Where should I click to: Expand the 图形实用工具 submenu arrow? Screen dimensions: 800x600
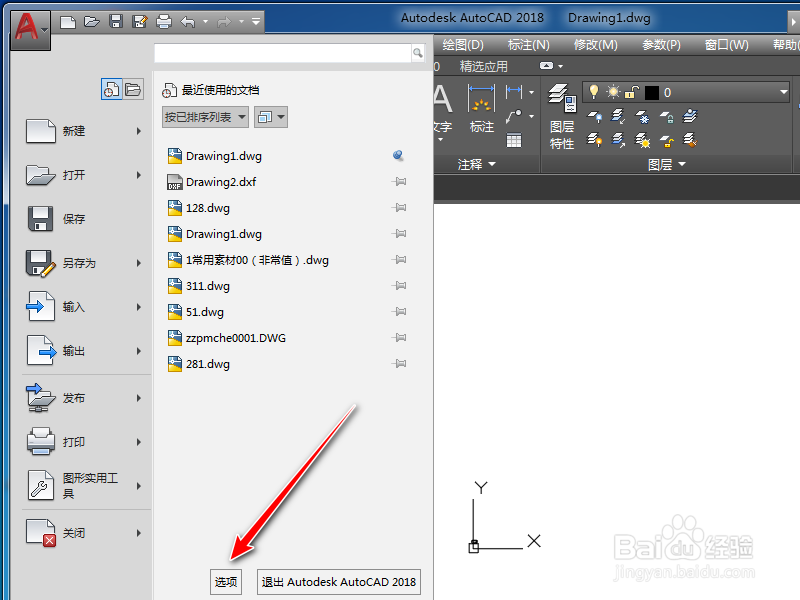pos(139,486)
